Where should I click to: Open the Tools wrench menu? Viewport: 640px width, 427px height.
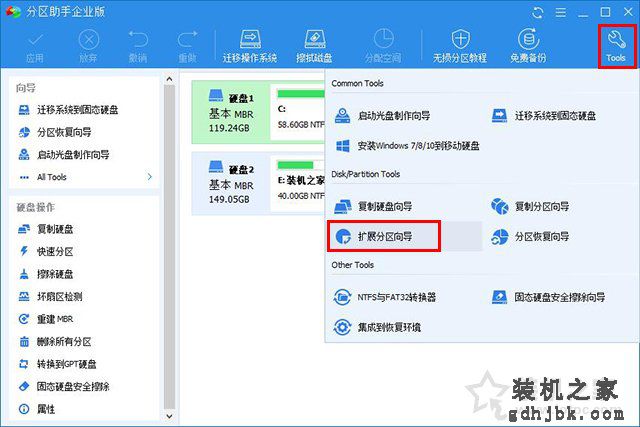[616, 46]
